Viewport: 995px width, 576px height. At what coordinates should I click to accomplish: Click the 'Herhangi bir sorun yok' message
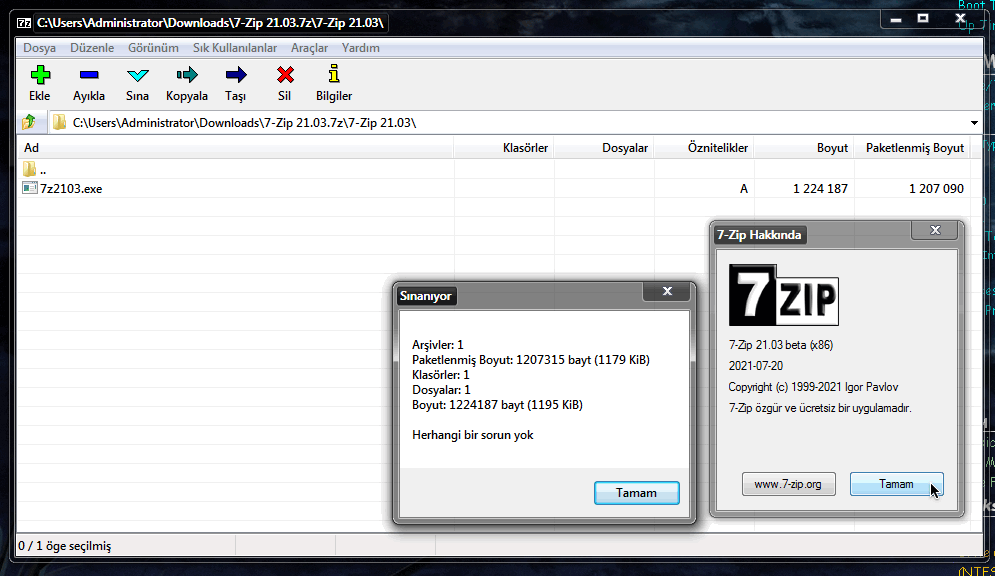(473, 435)
